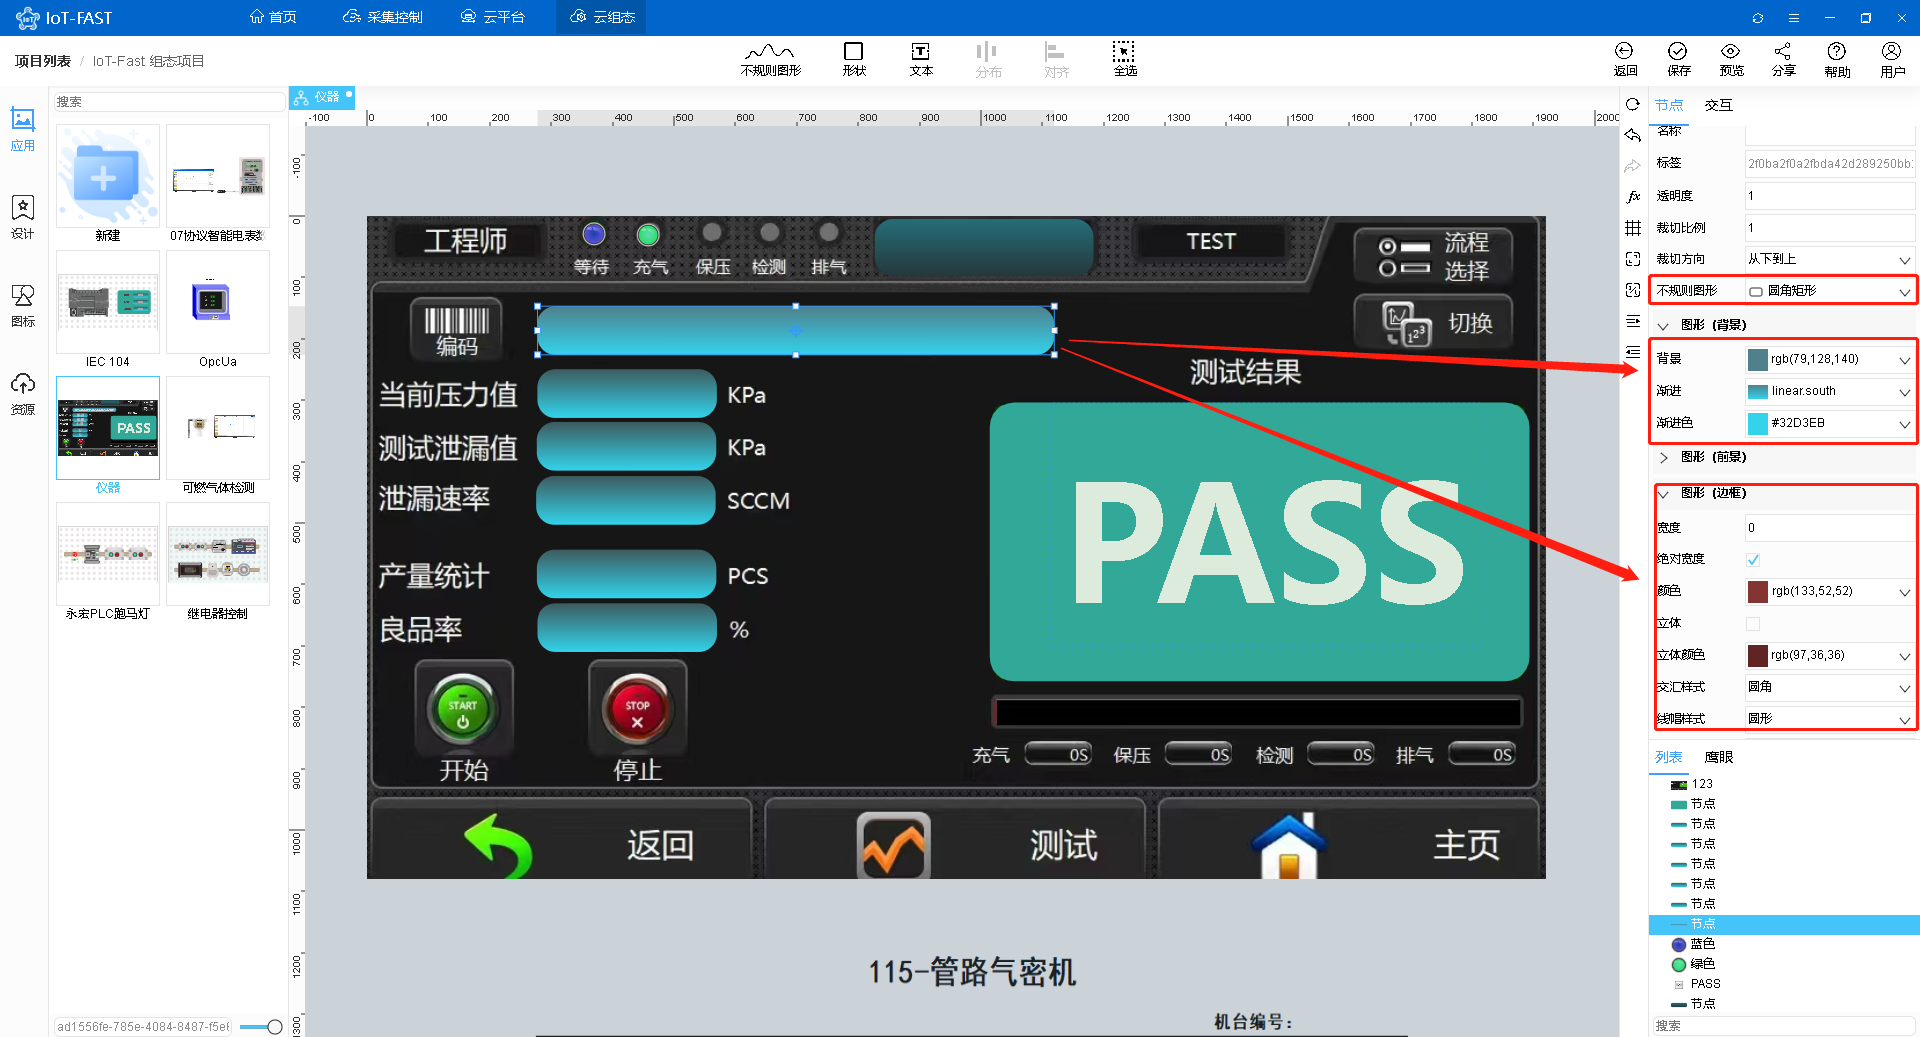Open the 裁切方向 dropdown

(1829, 259)
